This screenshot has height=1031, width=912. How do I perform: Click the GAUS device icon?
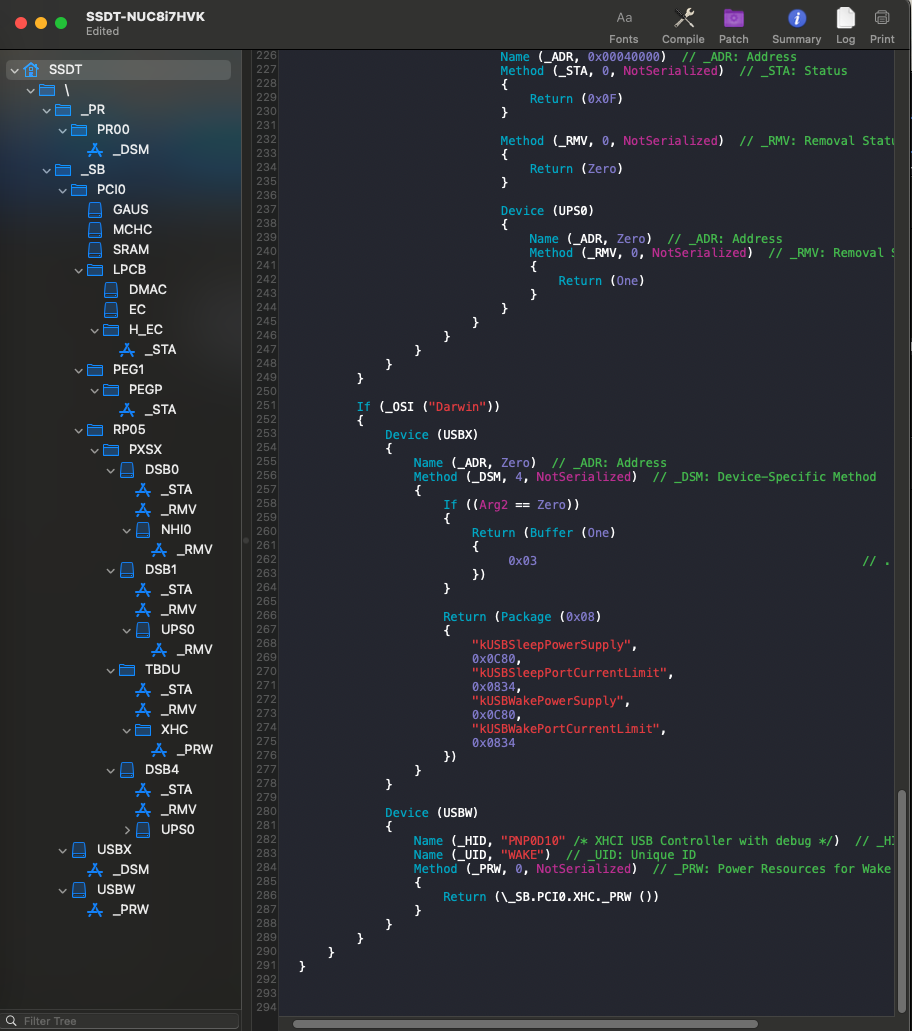pos(95,210)
